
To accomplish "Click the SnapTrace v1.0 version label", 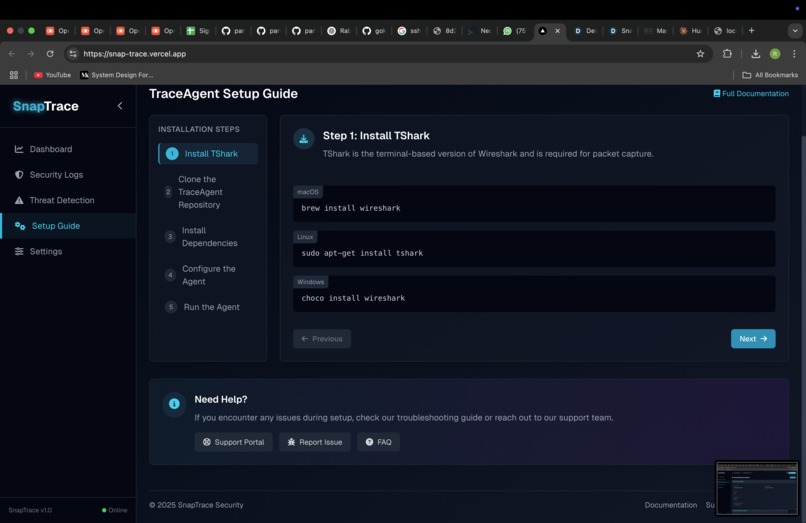I will (x=30, y=510).
